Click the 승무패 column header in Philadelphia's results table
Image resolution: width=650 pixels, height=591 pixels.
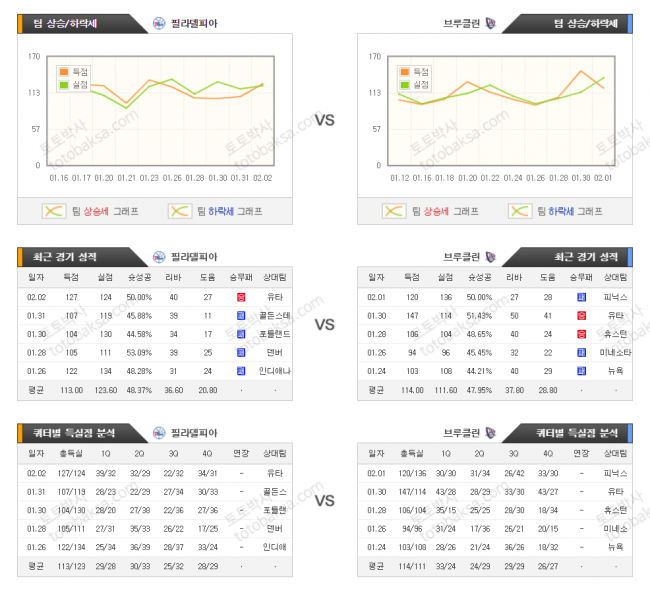tap(241, 278)
